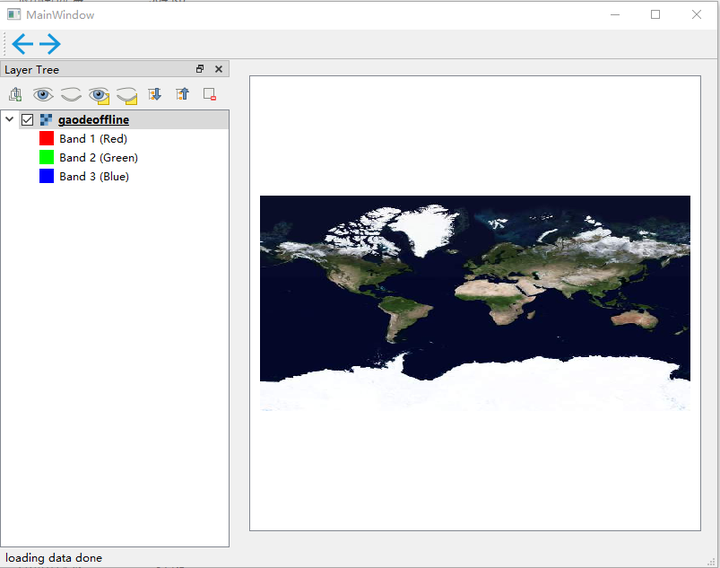Click Hide All Layers closed-eye icon
Image resolution: width=720 pixels, height=568 pixels.
coord(71,95)
